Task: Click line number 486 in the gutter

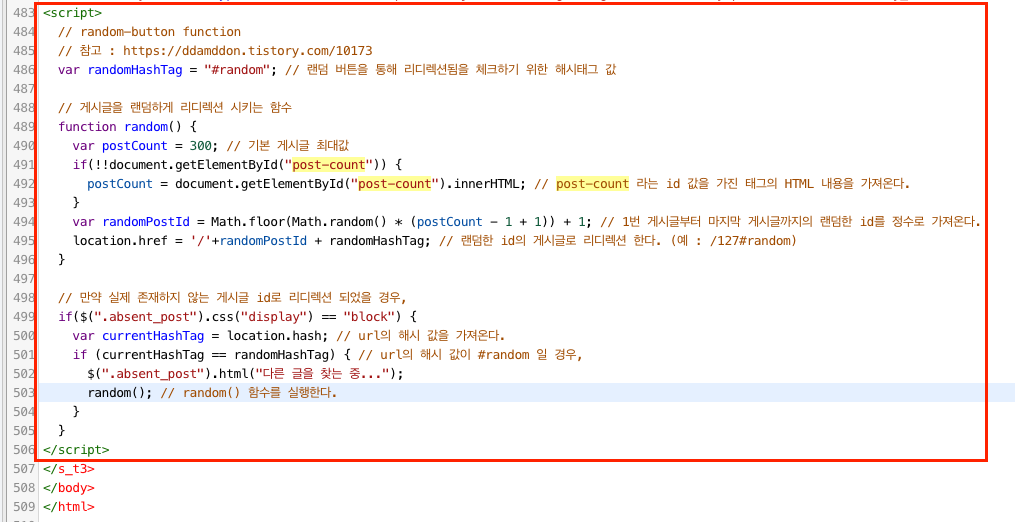Action: [x=23, y=70]
